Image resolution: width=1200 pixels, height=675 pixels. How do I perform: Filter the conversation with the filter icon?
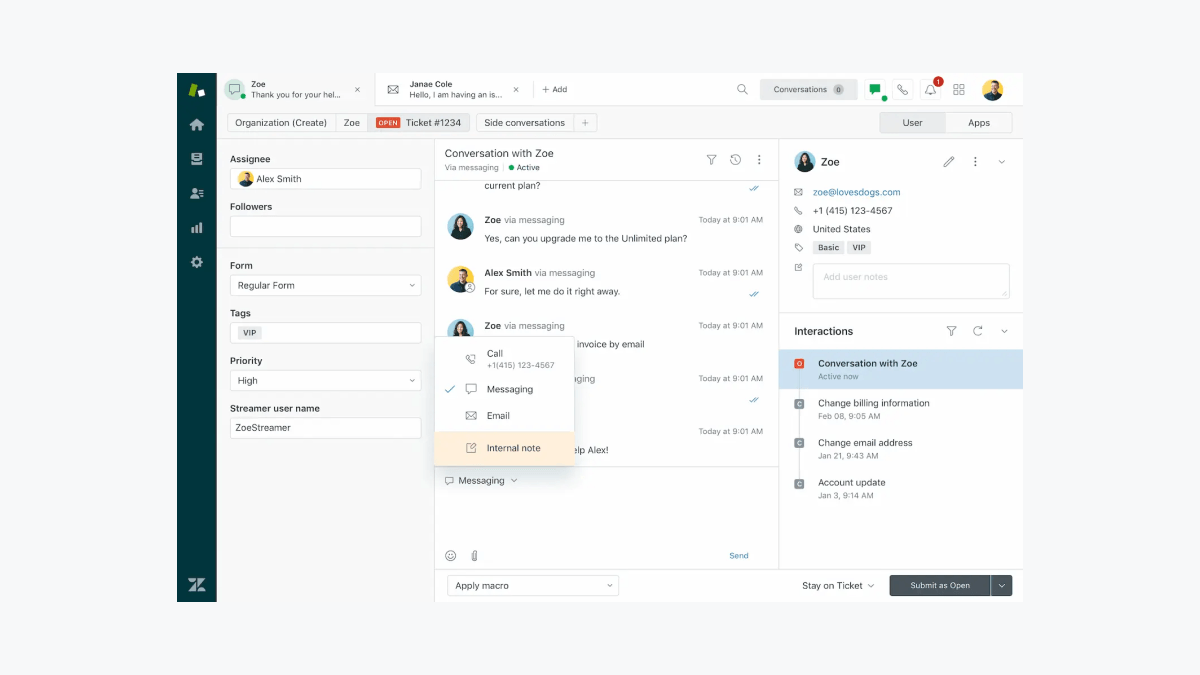711,160
